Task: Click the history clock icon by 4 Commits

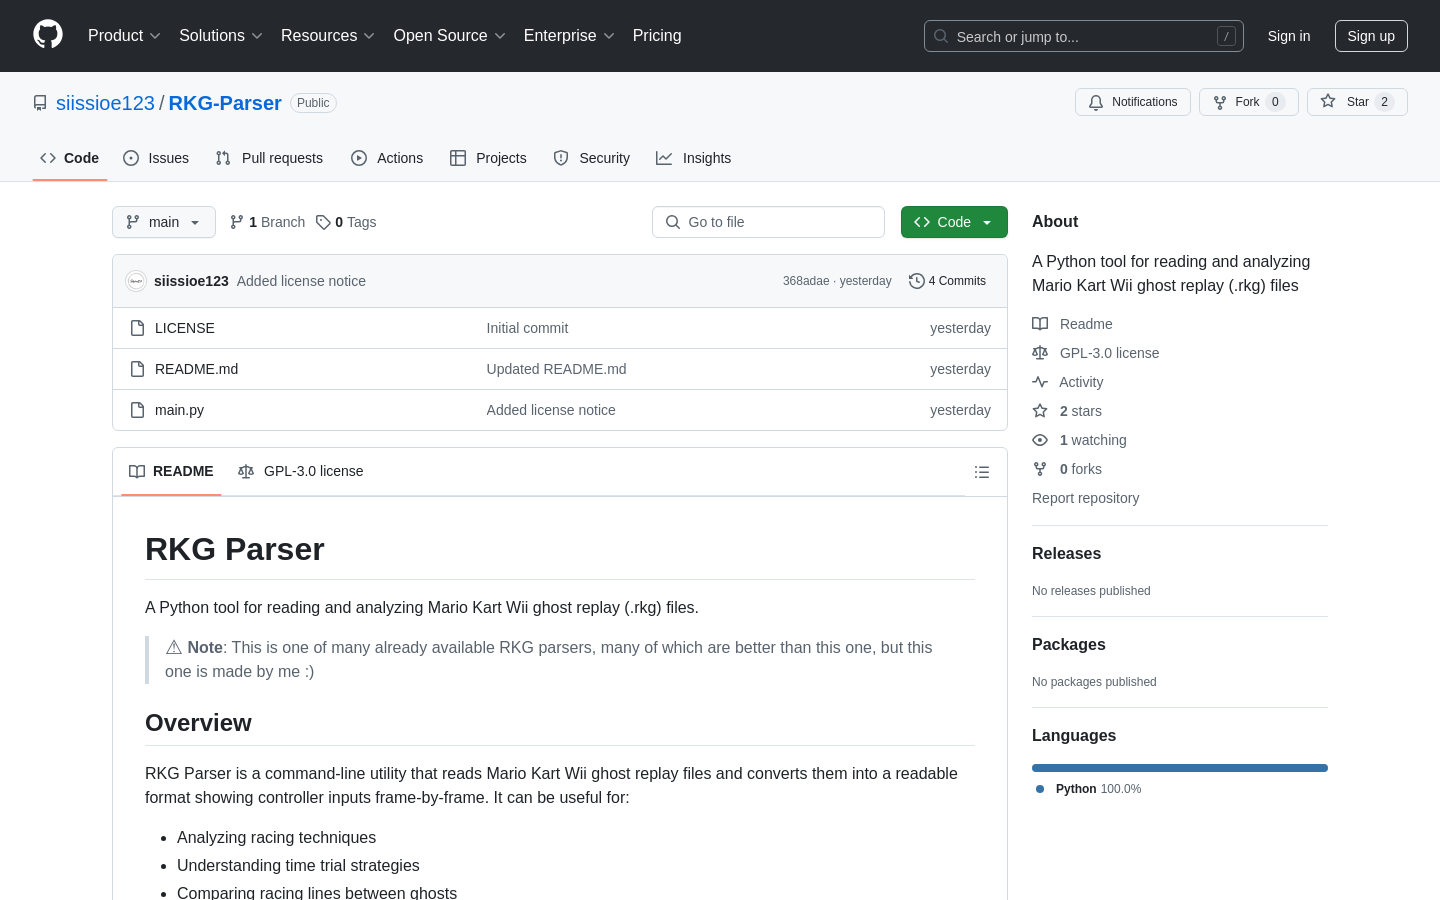Action: [916, 281]
